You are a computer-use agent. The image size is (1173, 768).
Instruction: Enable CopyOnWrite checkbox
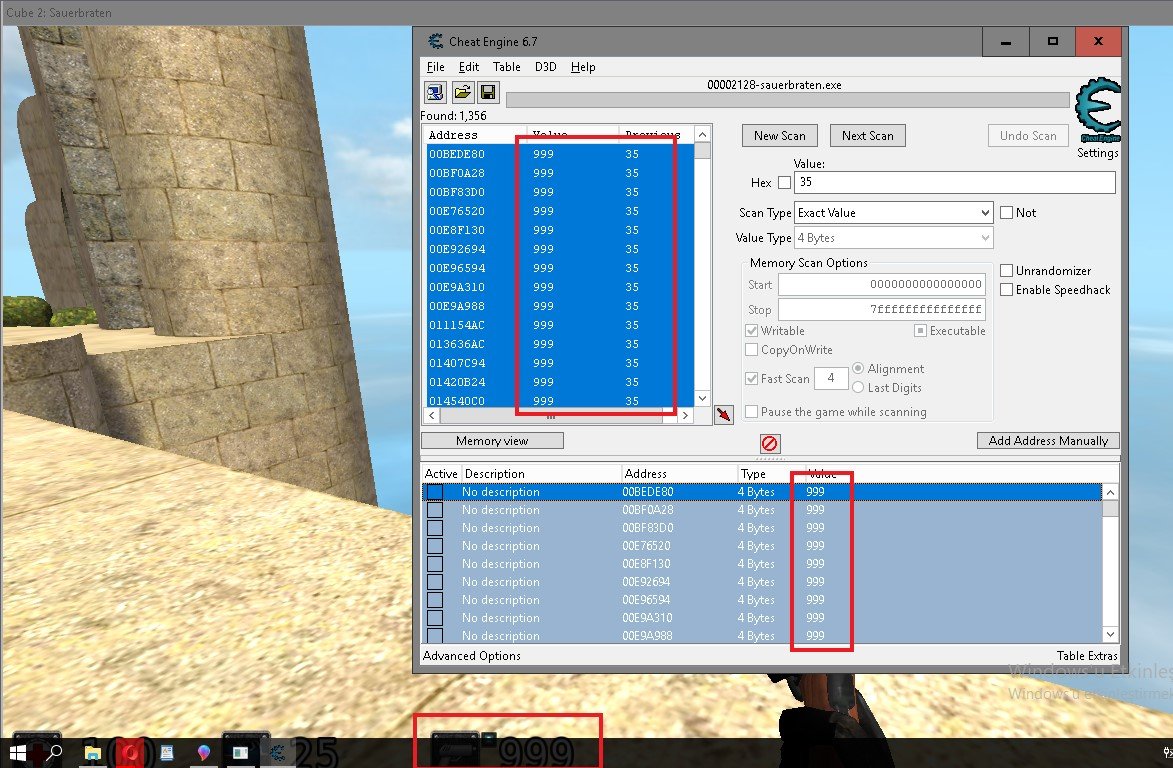click(751, 350)
